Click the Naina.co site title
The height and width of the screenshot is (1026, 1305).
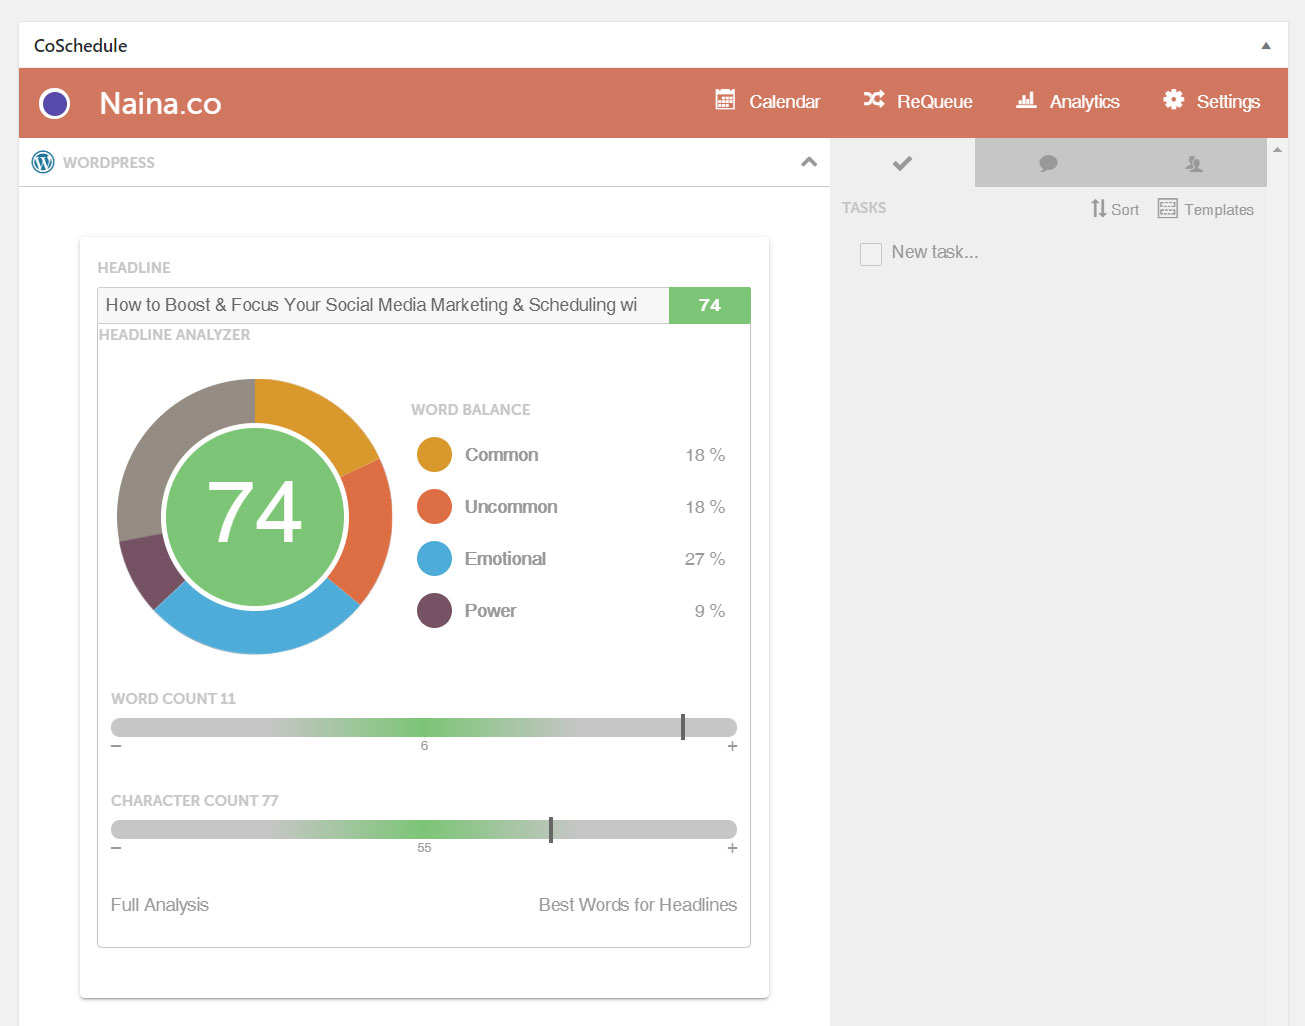coord(160,103)
